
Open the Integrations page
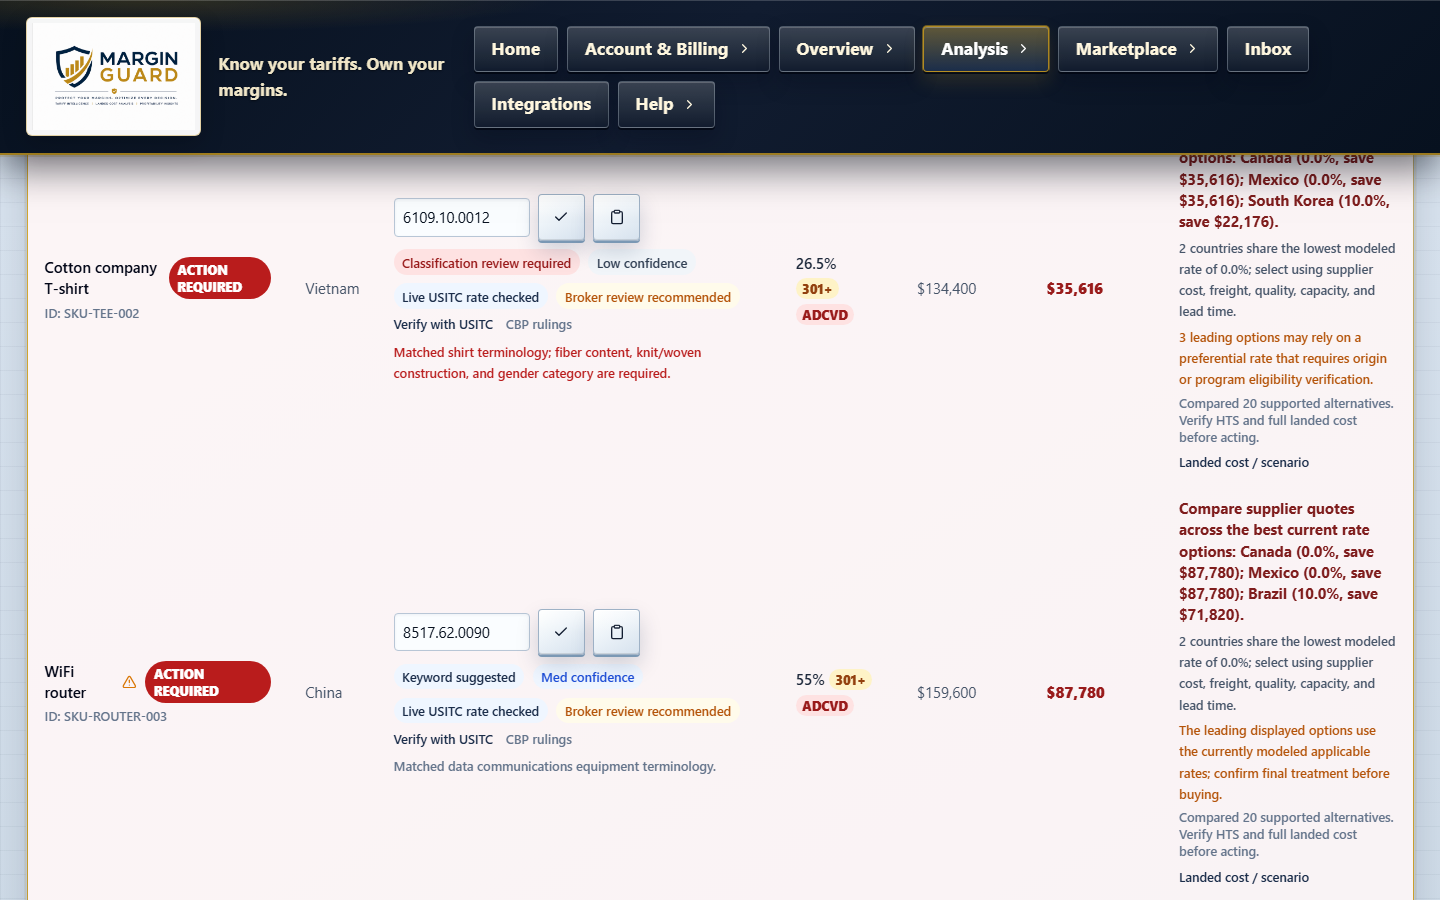[x=541, y=104]
